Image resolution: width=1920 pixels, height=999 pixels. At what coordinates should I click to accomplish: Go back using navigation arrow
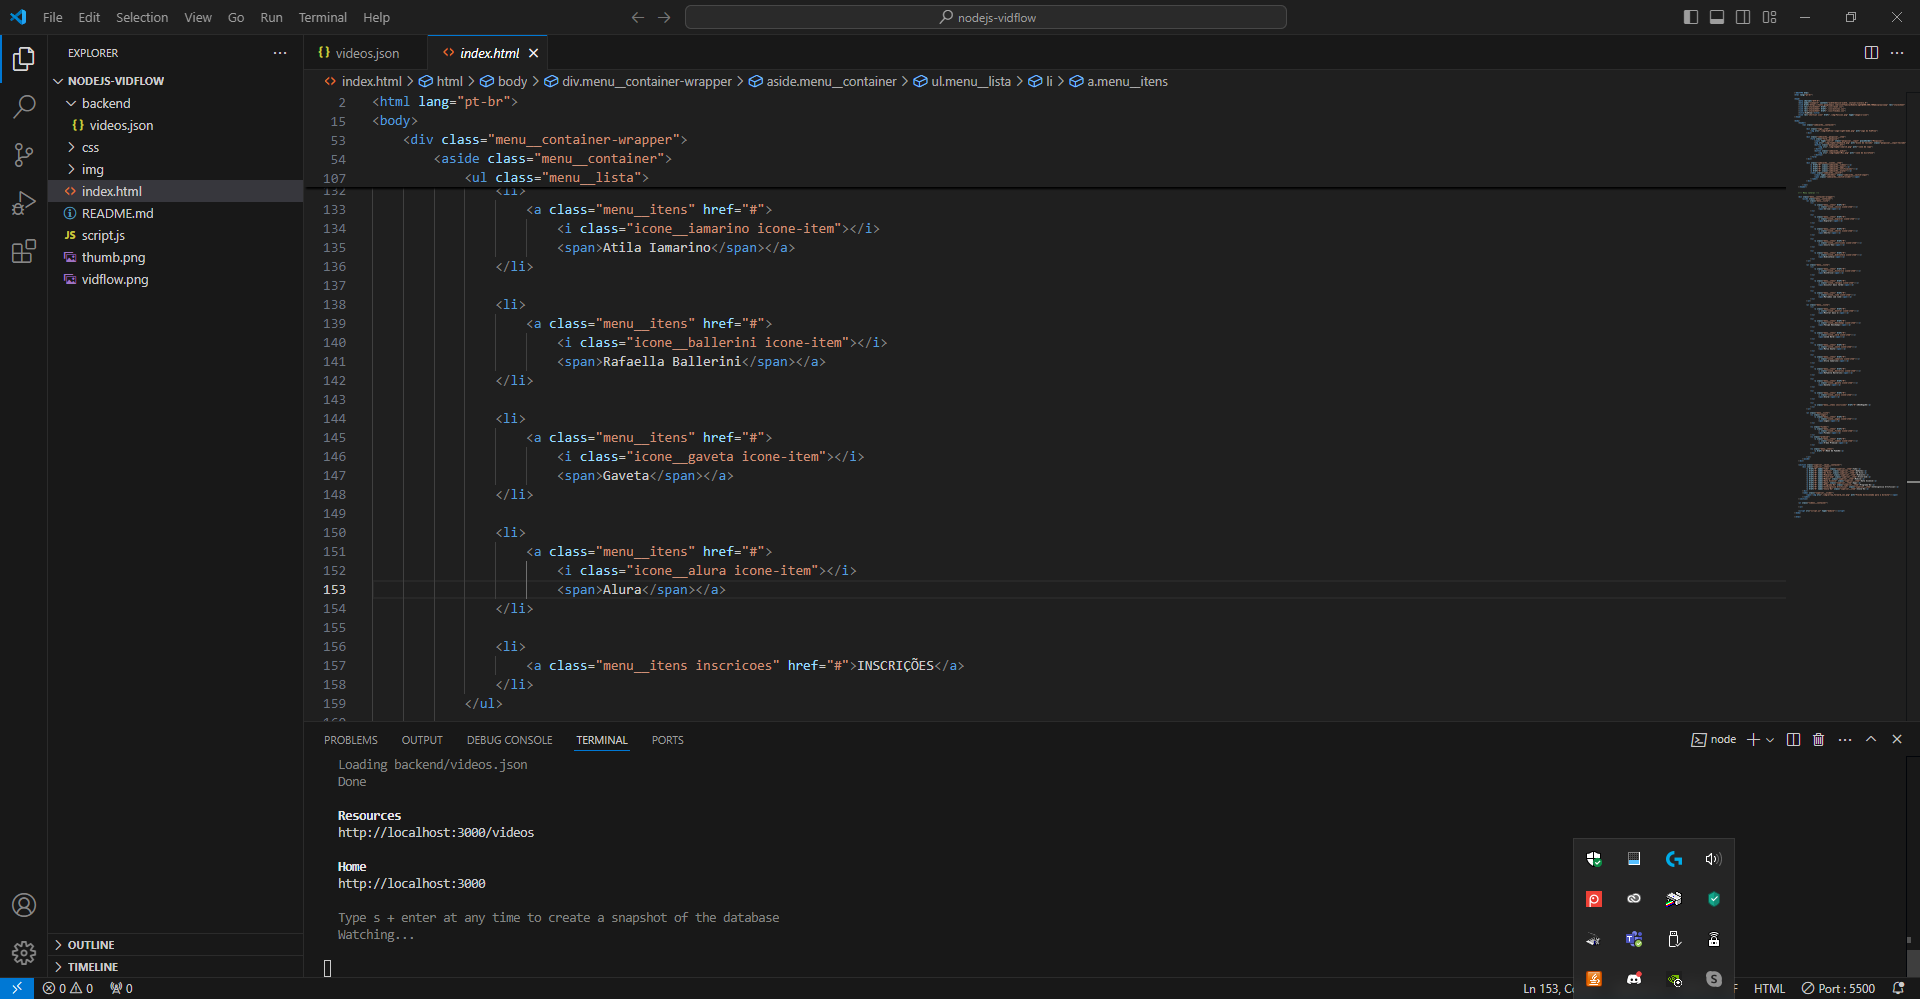pyautogui.click(x=638, y=17)
